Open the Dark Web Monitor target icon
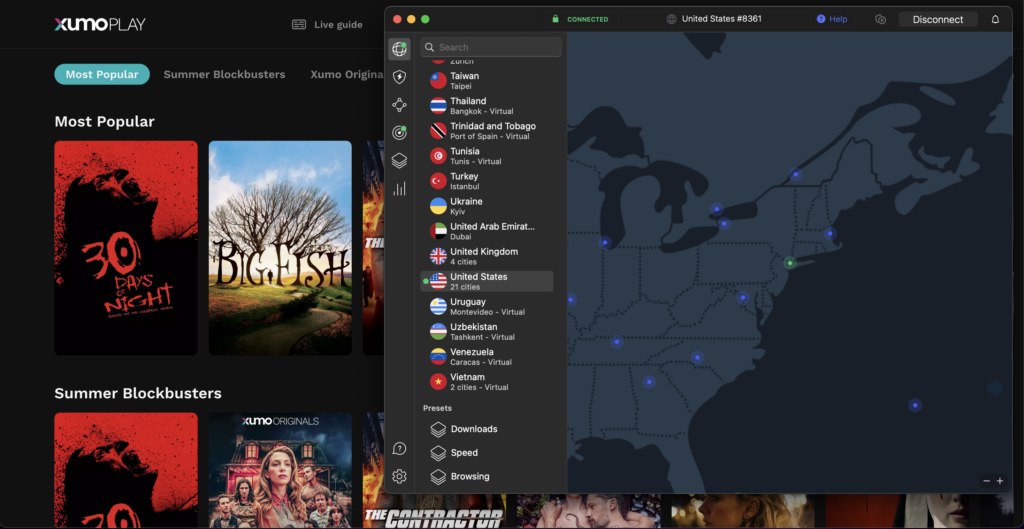 point(399,133)
